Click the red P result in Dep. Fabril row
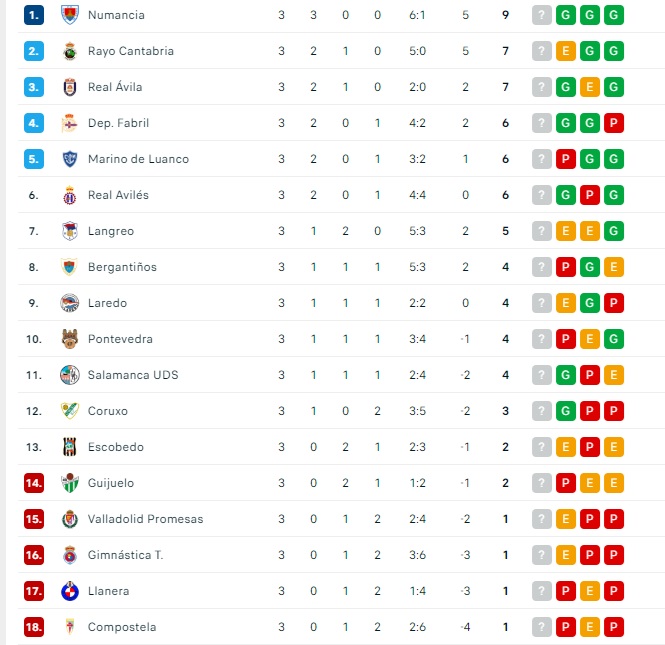This screenshot has height=645, width=665. click(614, 123)
